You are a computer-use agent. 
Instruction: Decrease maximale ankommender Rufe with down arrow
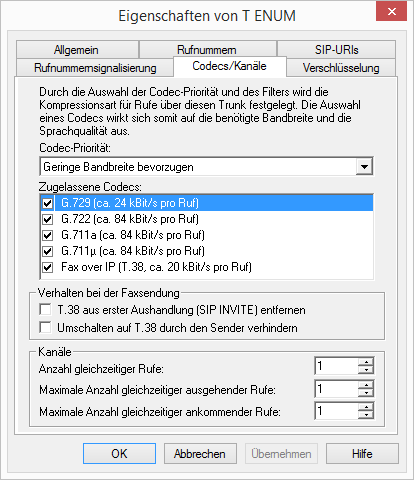(366, 414)
